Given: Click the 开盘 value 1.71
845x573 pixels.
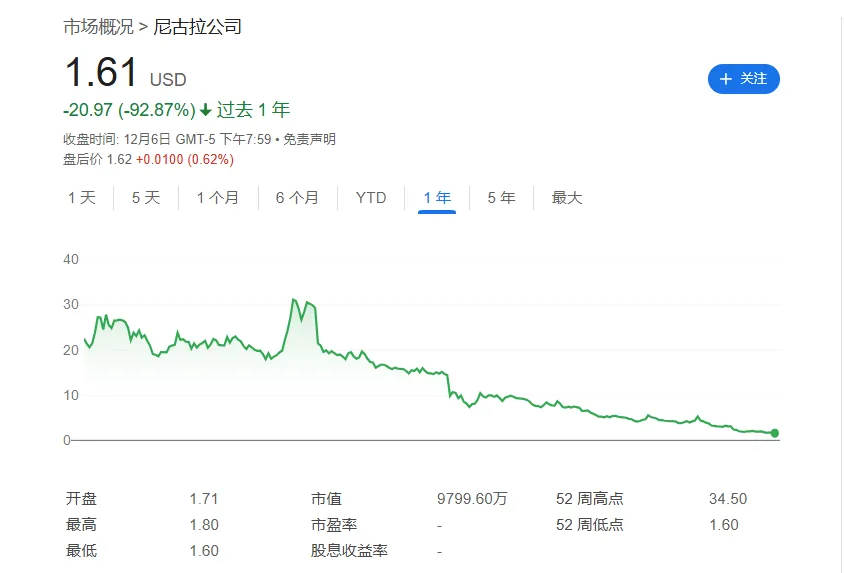Looking at the screenshot, I should [x=204, y=499].
